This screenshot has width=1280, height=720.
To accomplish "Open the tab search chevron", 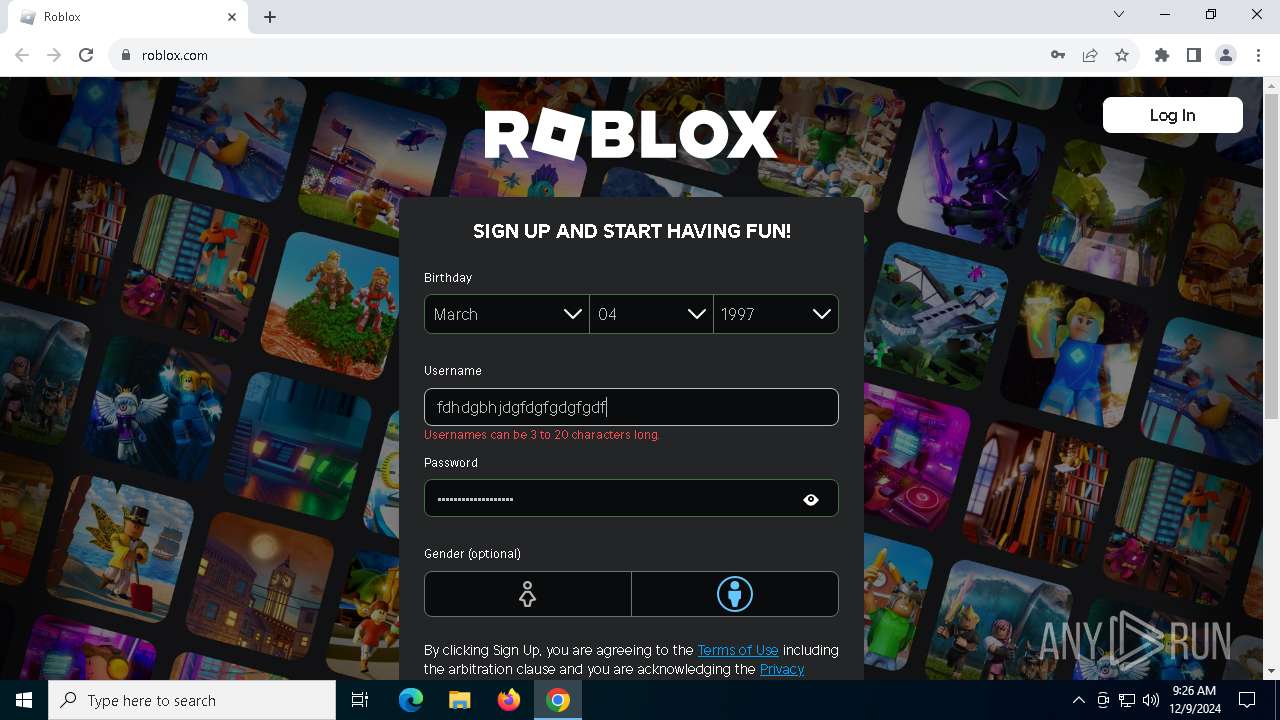I will click(x=1119, y=15).
